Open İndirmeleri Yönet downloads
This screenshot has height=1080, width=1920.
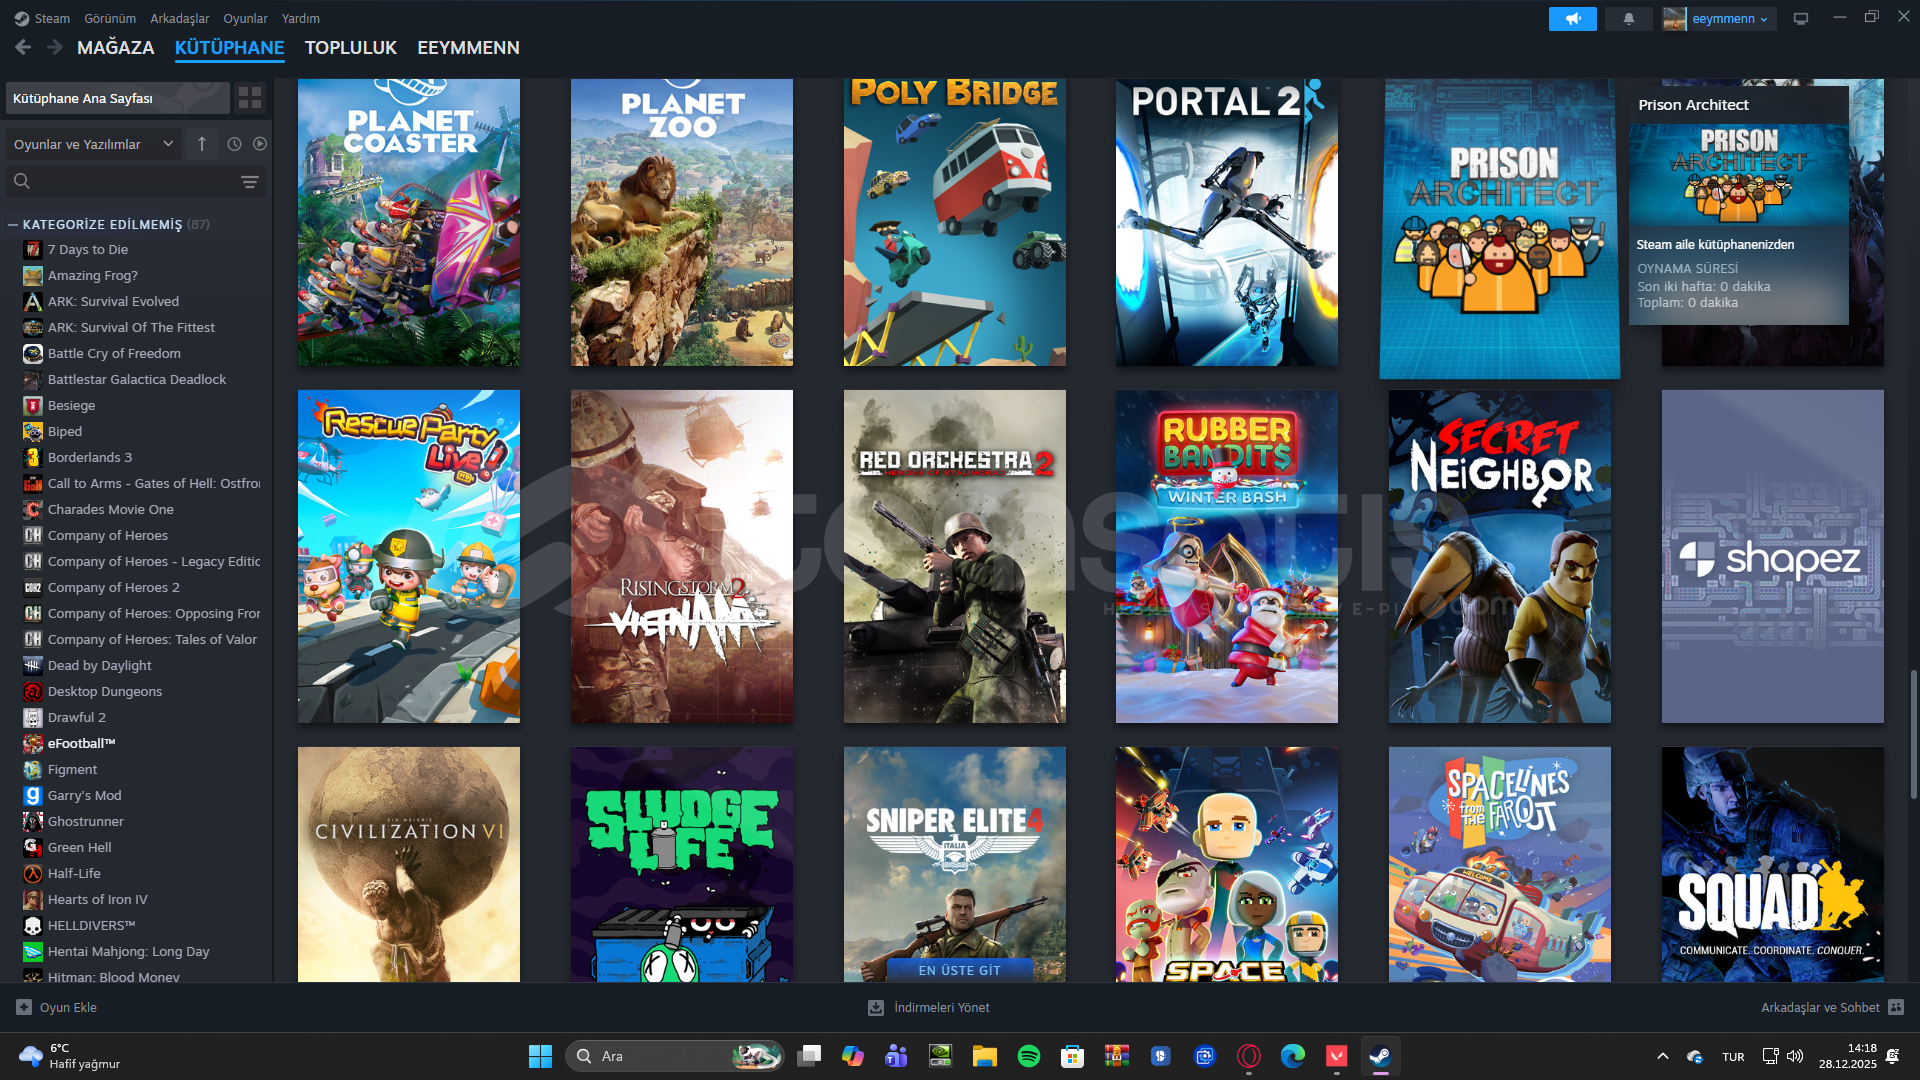click(x=929, y=1008)
